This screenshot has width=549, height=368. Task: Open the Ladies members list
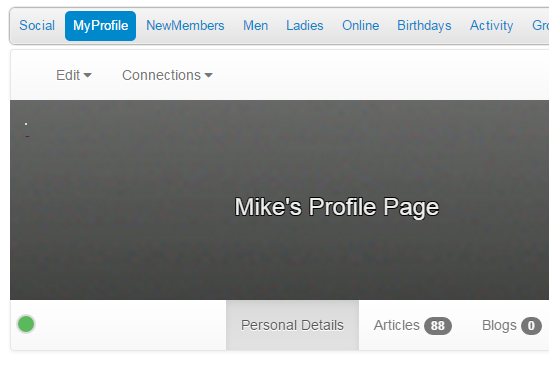[305, 26]
